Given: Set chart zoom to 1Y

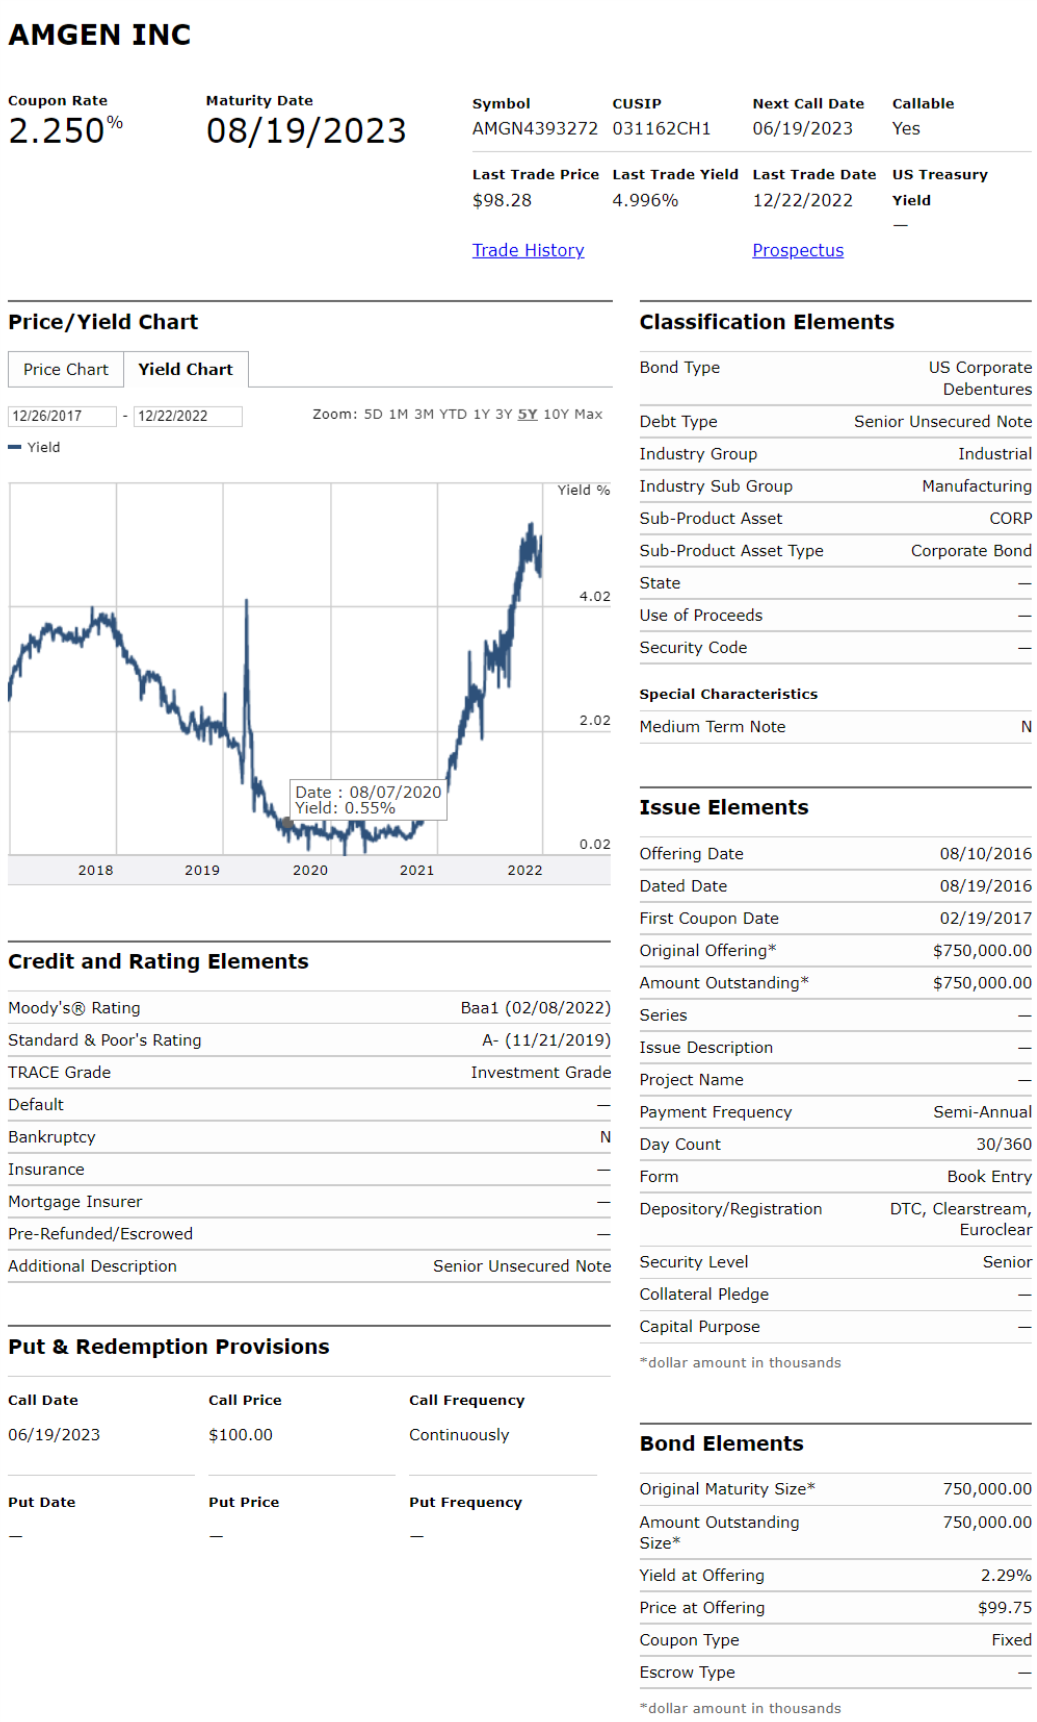Looking at the screenshot, I should pyautogui.click(x=482, y=414).
